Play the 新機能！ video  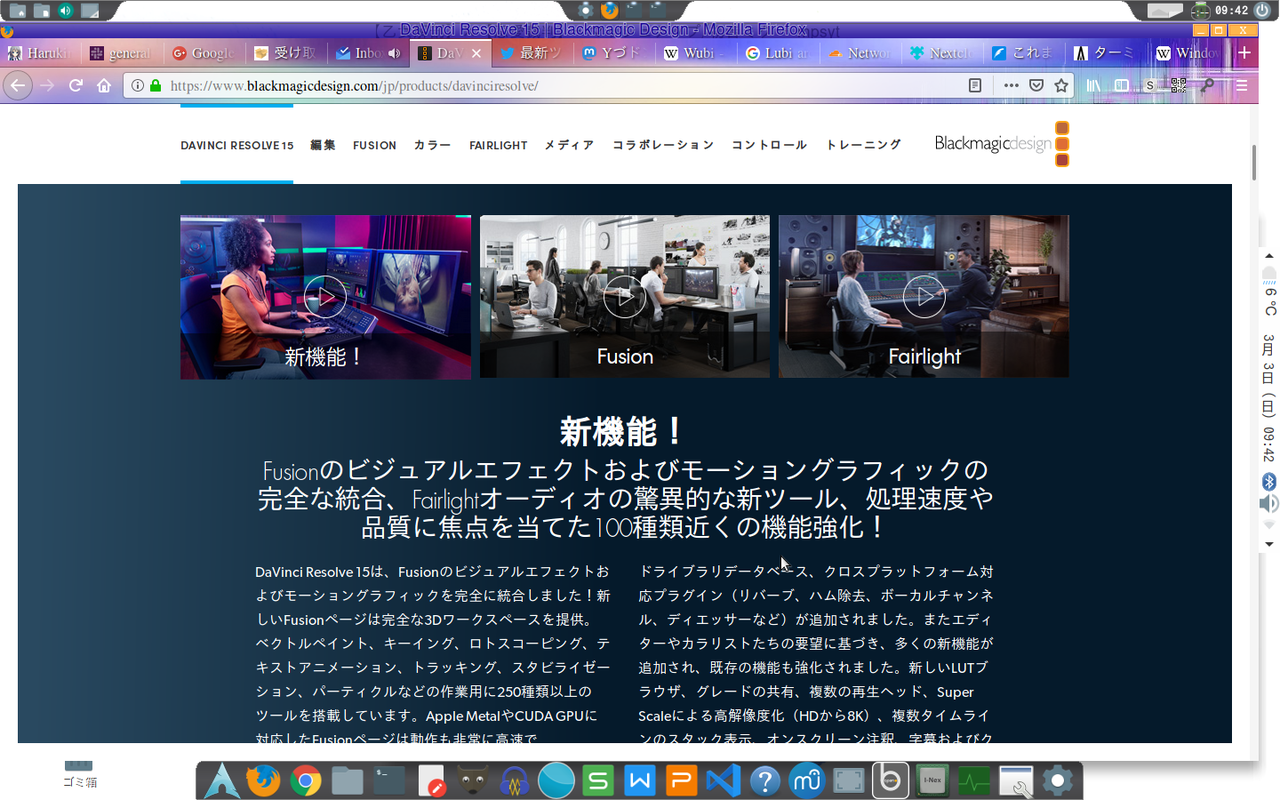[325, 297]
